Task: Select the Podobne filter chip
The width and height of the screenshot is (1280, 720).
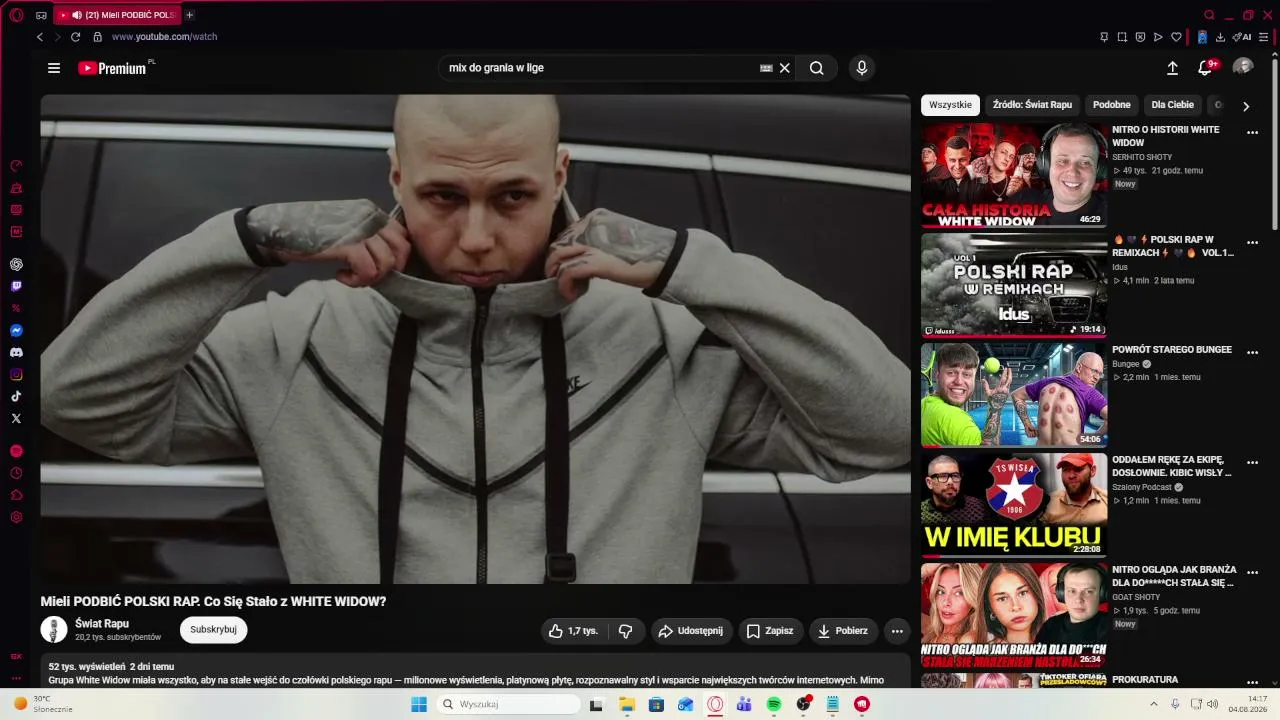Action: point(1112,105)
